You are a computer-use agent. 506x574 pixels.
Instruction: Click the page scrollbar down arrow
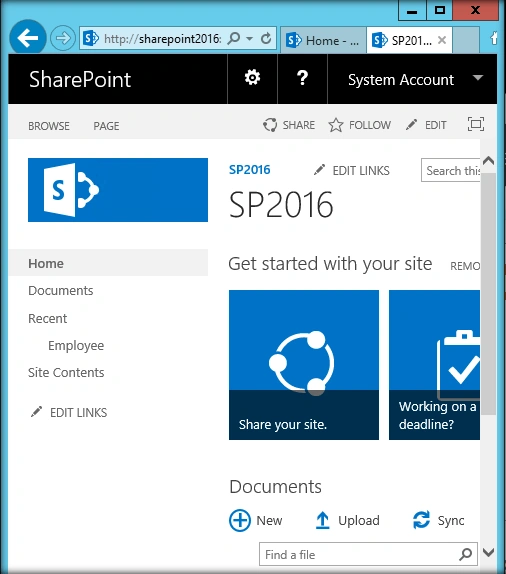[489, 552]
